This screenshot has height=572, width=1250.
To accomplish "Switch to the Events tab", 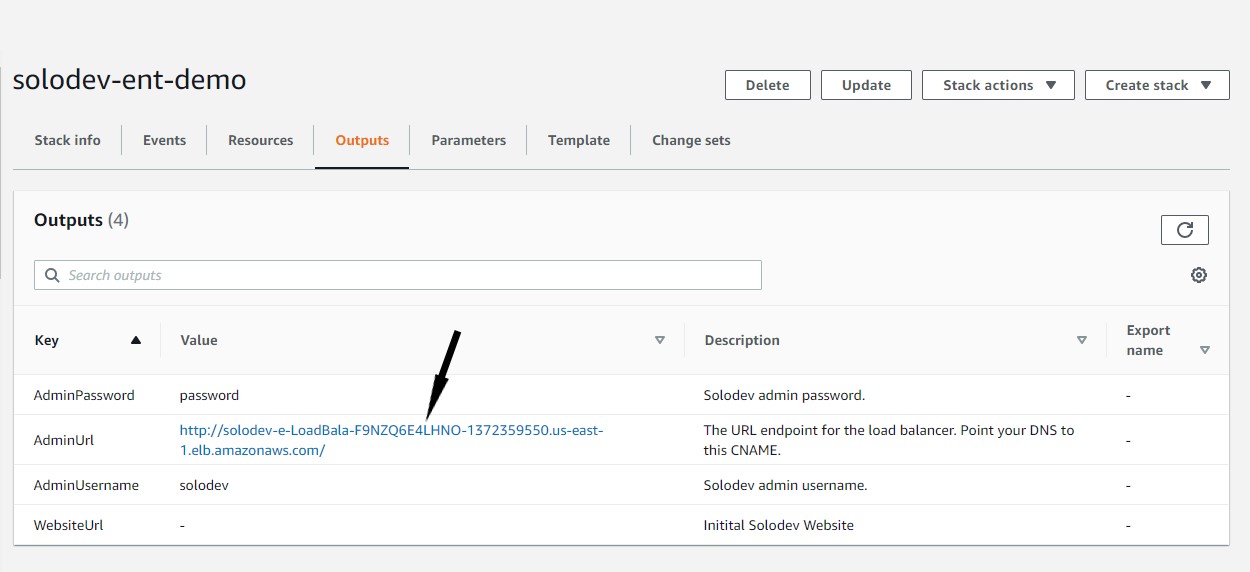I will pos(164,140).
